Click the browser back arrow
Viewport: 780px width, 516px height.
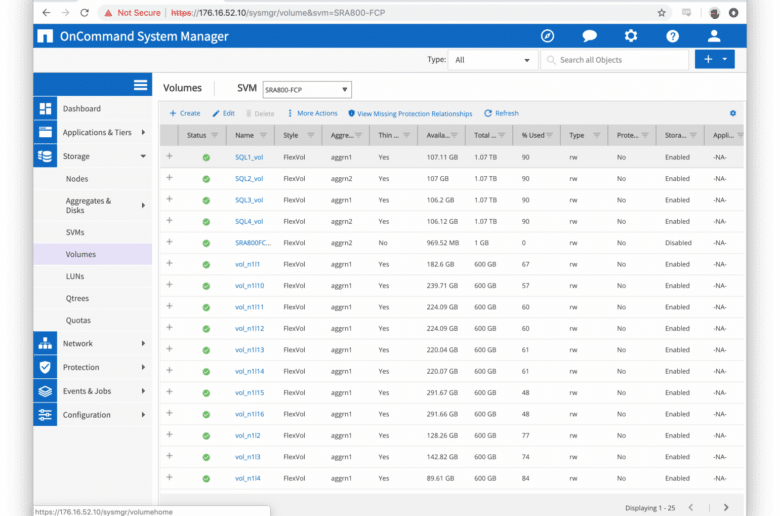point(46,12)
